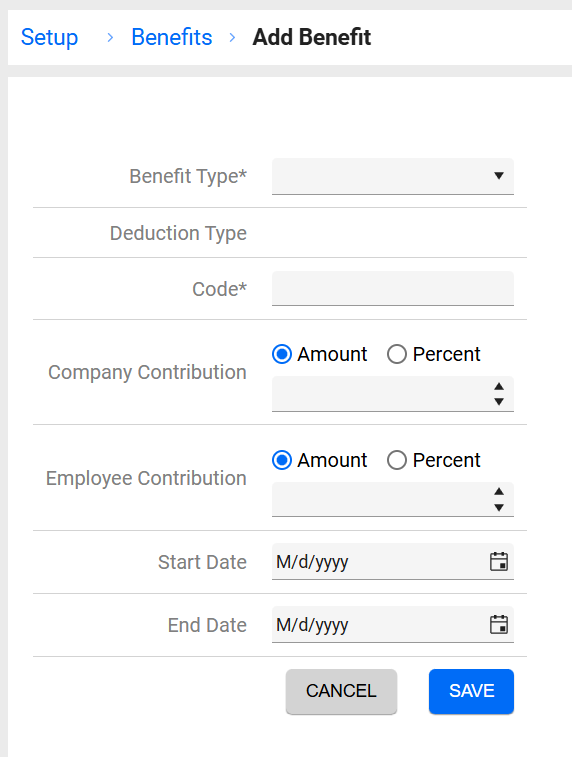Image resolution: width=572 pixels, height=757 pixels.
Task: Go to Setup breadcrumb link
Action: [49, 37]
